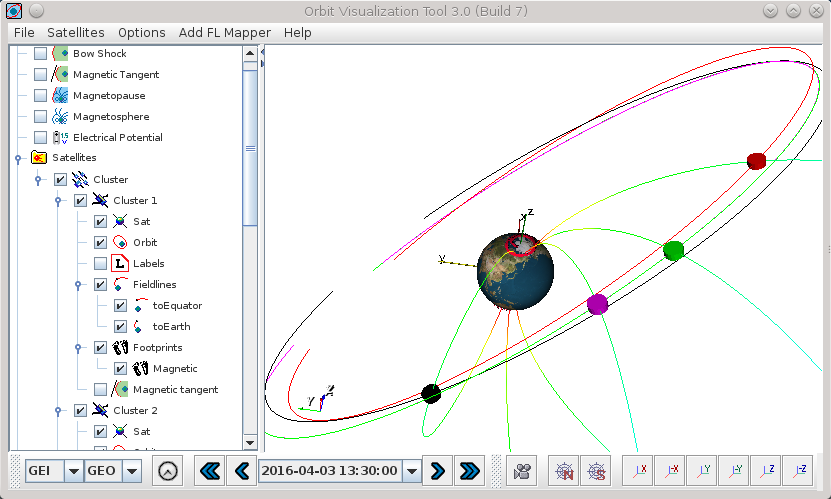Screen dimensions: 831x499
Task: Collapse the Satellites tree node
Action: [18, 158]
